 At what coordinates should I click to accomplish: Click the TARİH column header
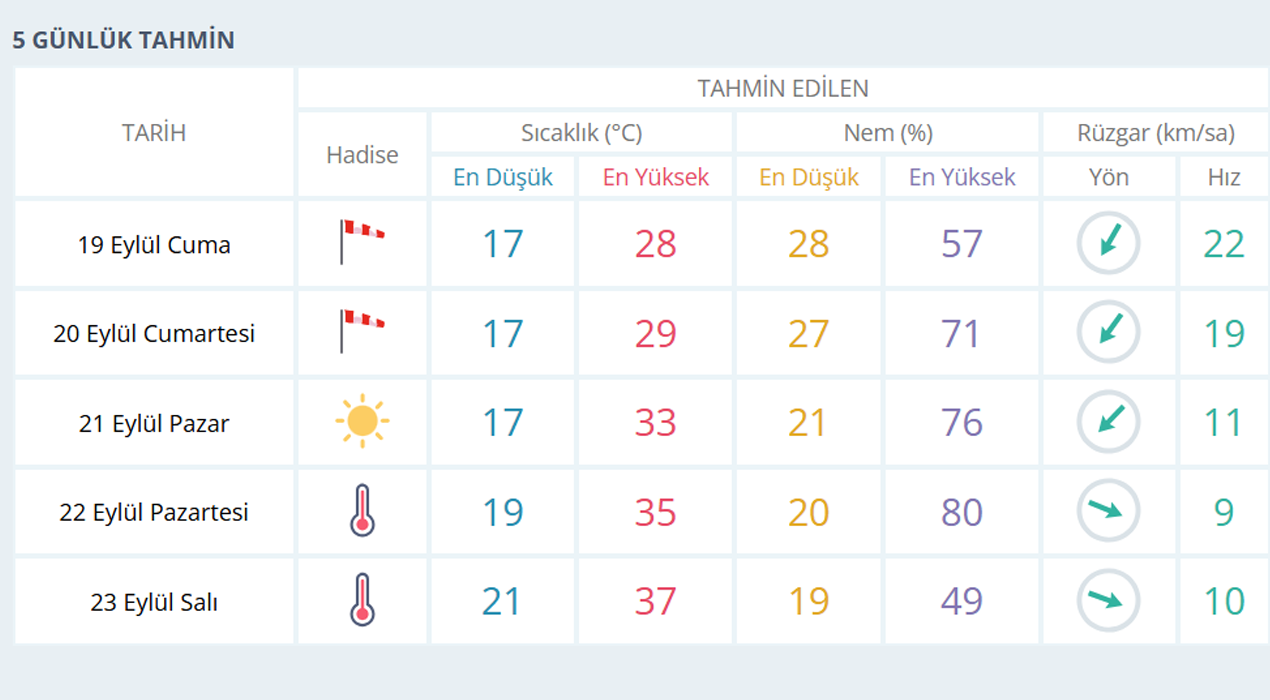(x=154, y=133)
